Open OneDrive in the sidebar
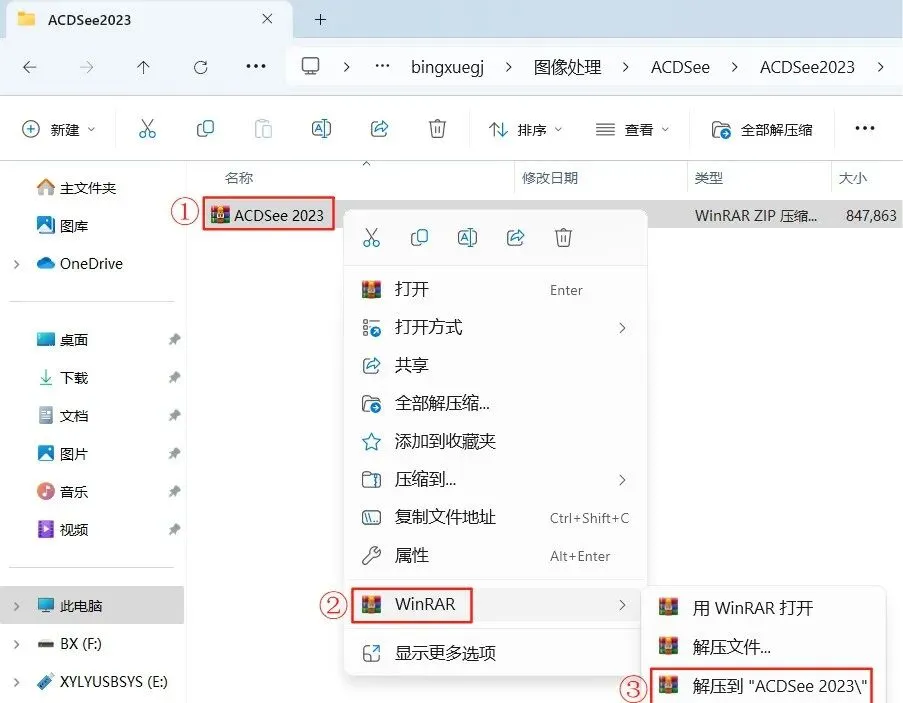The image size is (903, 703). coord(80,264)
